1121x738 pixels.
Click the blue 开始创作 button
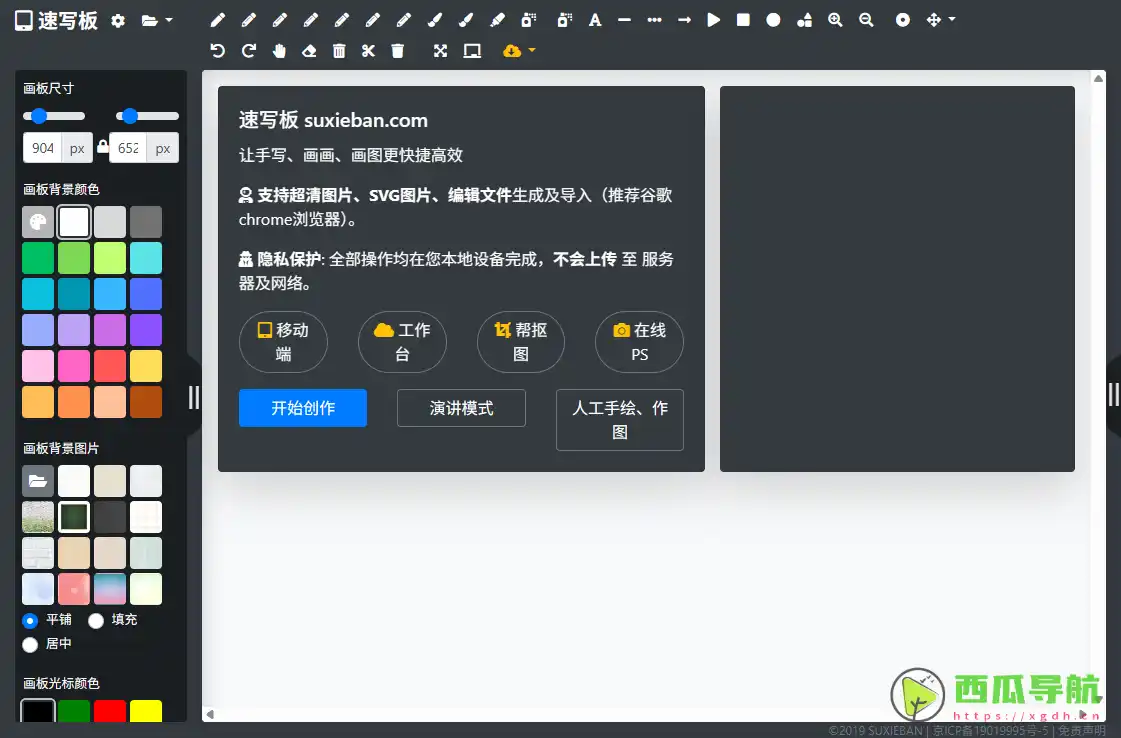(302, 408)
